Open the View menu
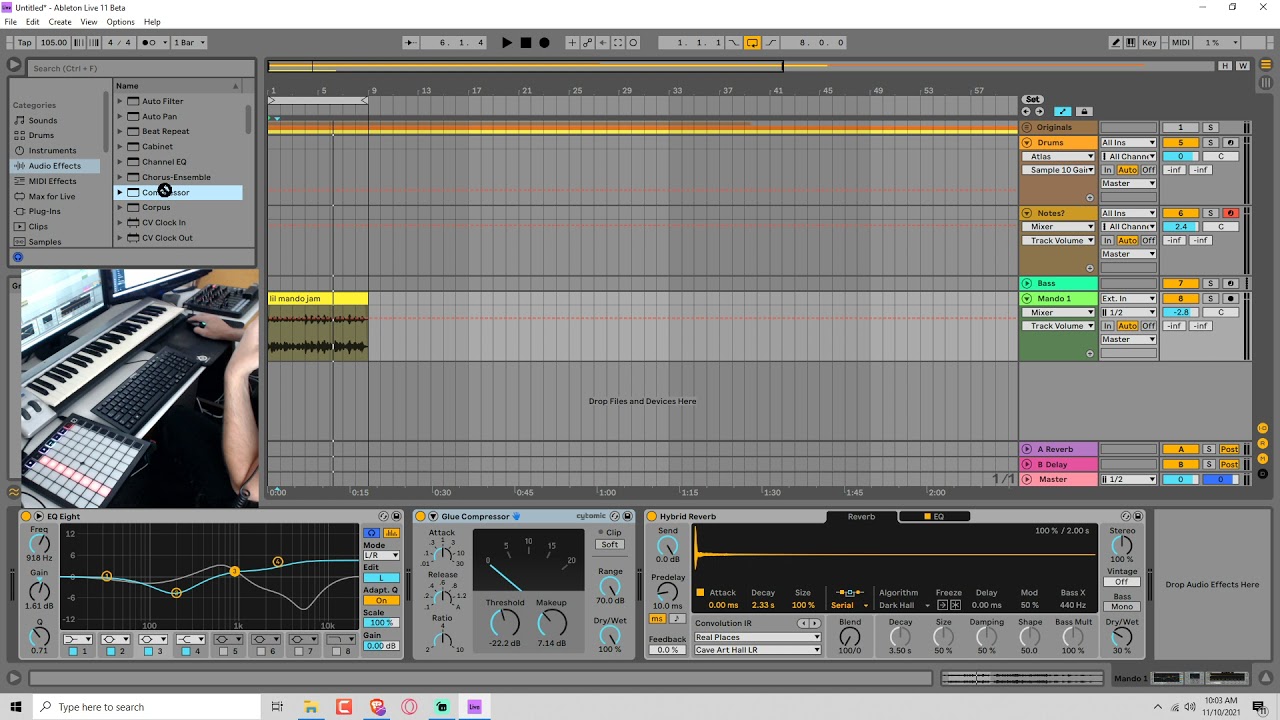The width and height of the screenshot is (1280, 720). [89, 22]
